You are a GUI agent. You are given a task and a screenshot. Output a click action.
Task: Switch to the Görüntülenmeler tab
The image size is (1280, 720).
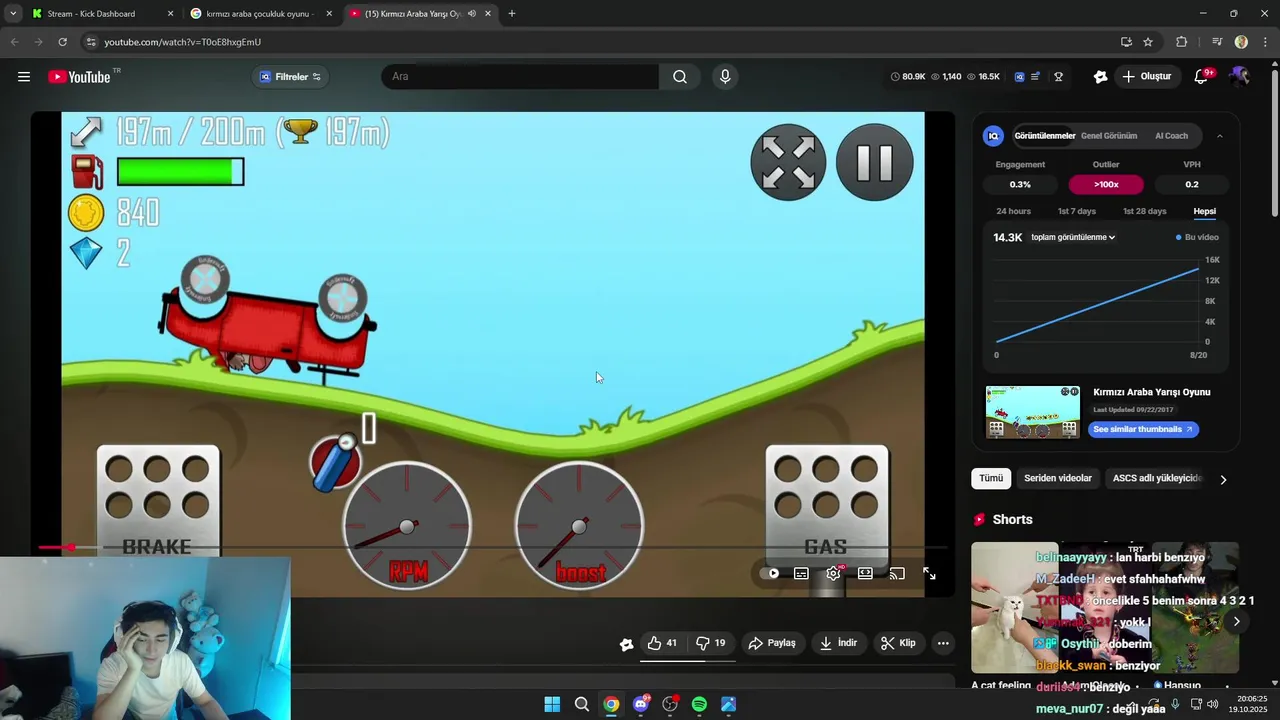point(1044,136)
